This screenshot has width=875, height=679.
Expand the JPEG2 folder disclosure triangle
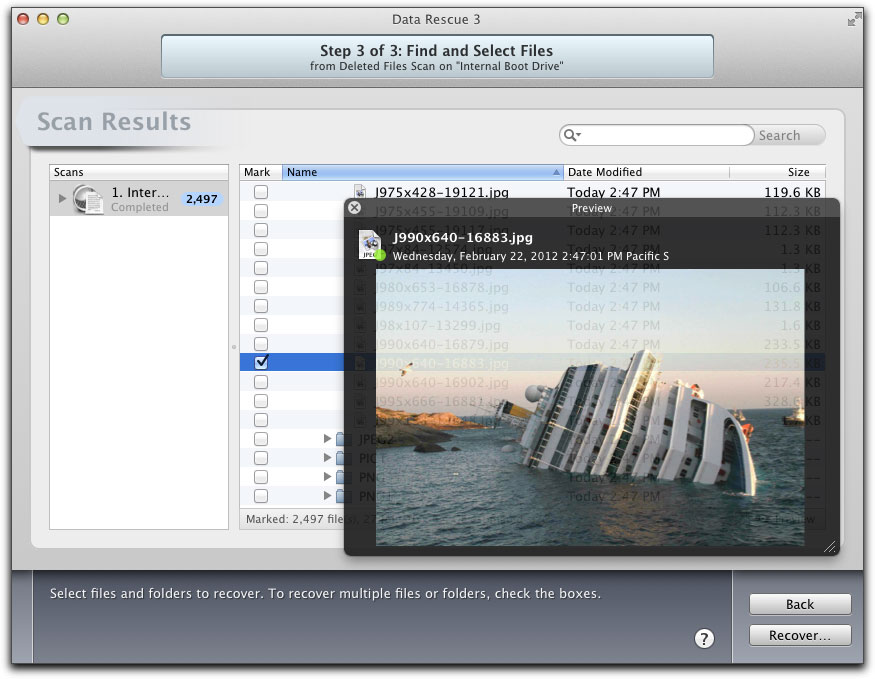327,439
